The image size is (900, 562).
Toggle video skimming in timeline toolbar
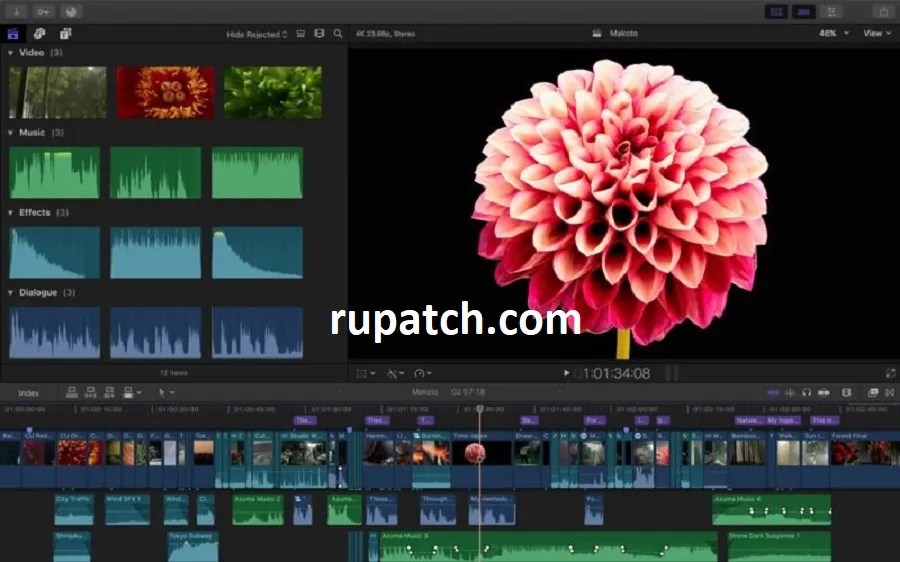click(x=773, y=393)
